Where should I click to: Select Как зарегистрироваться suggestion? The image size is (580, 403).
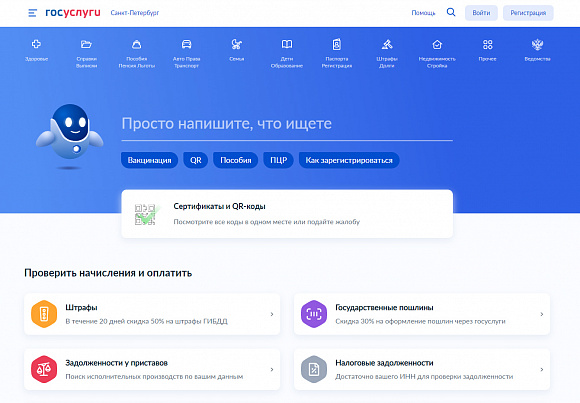pos(349,160)
